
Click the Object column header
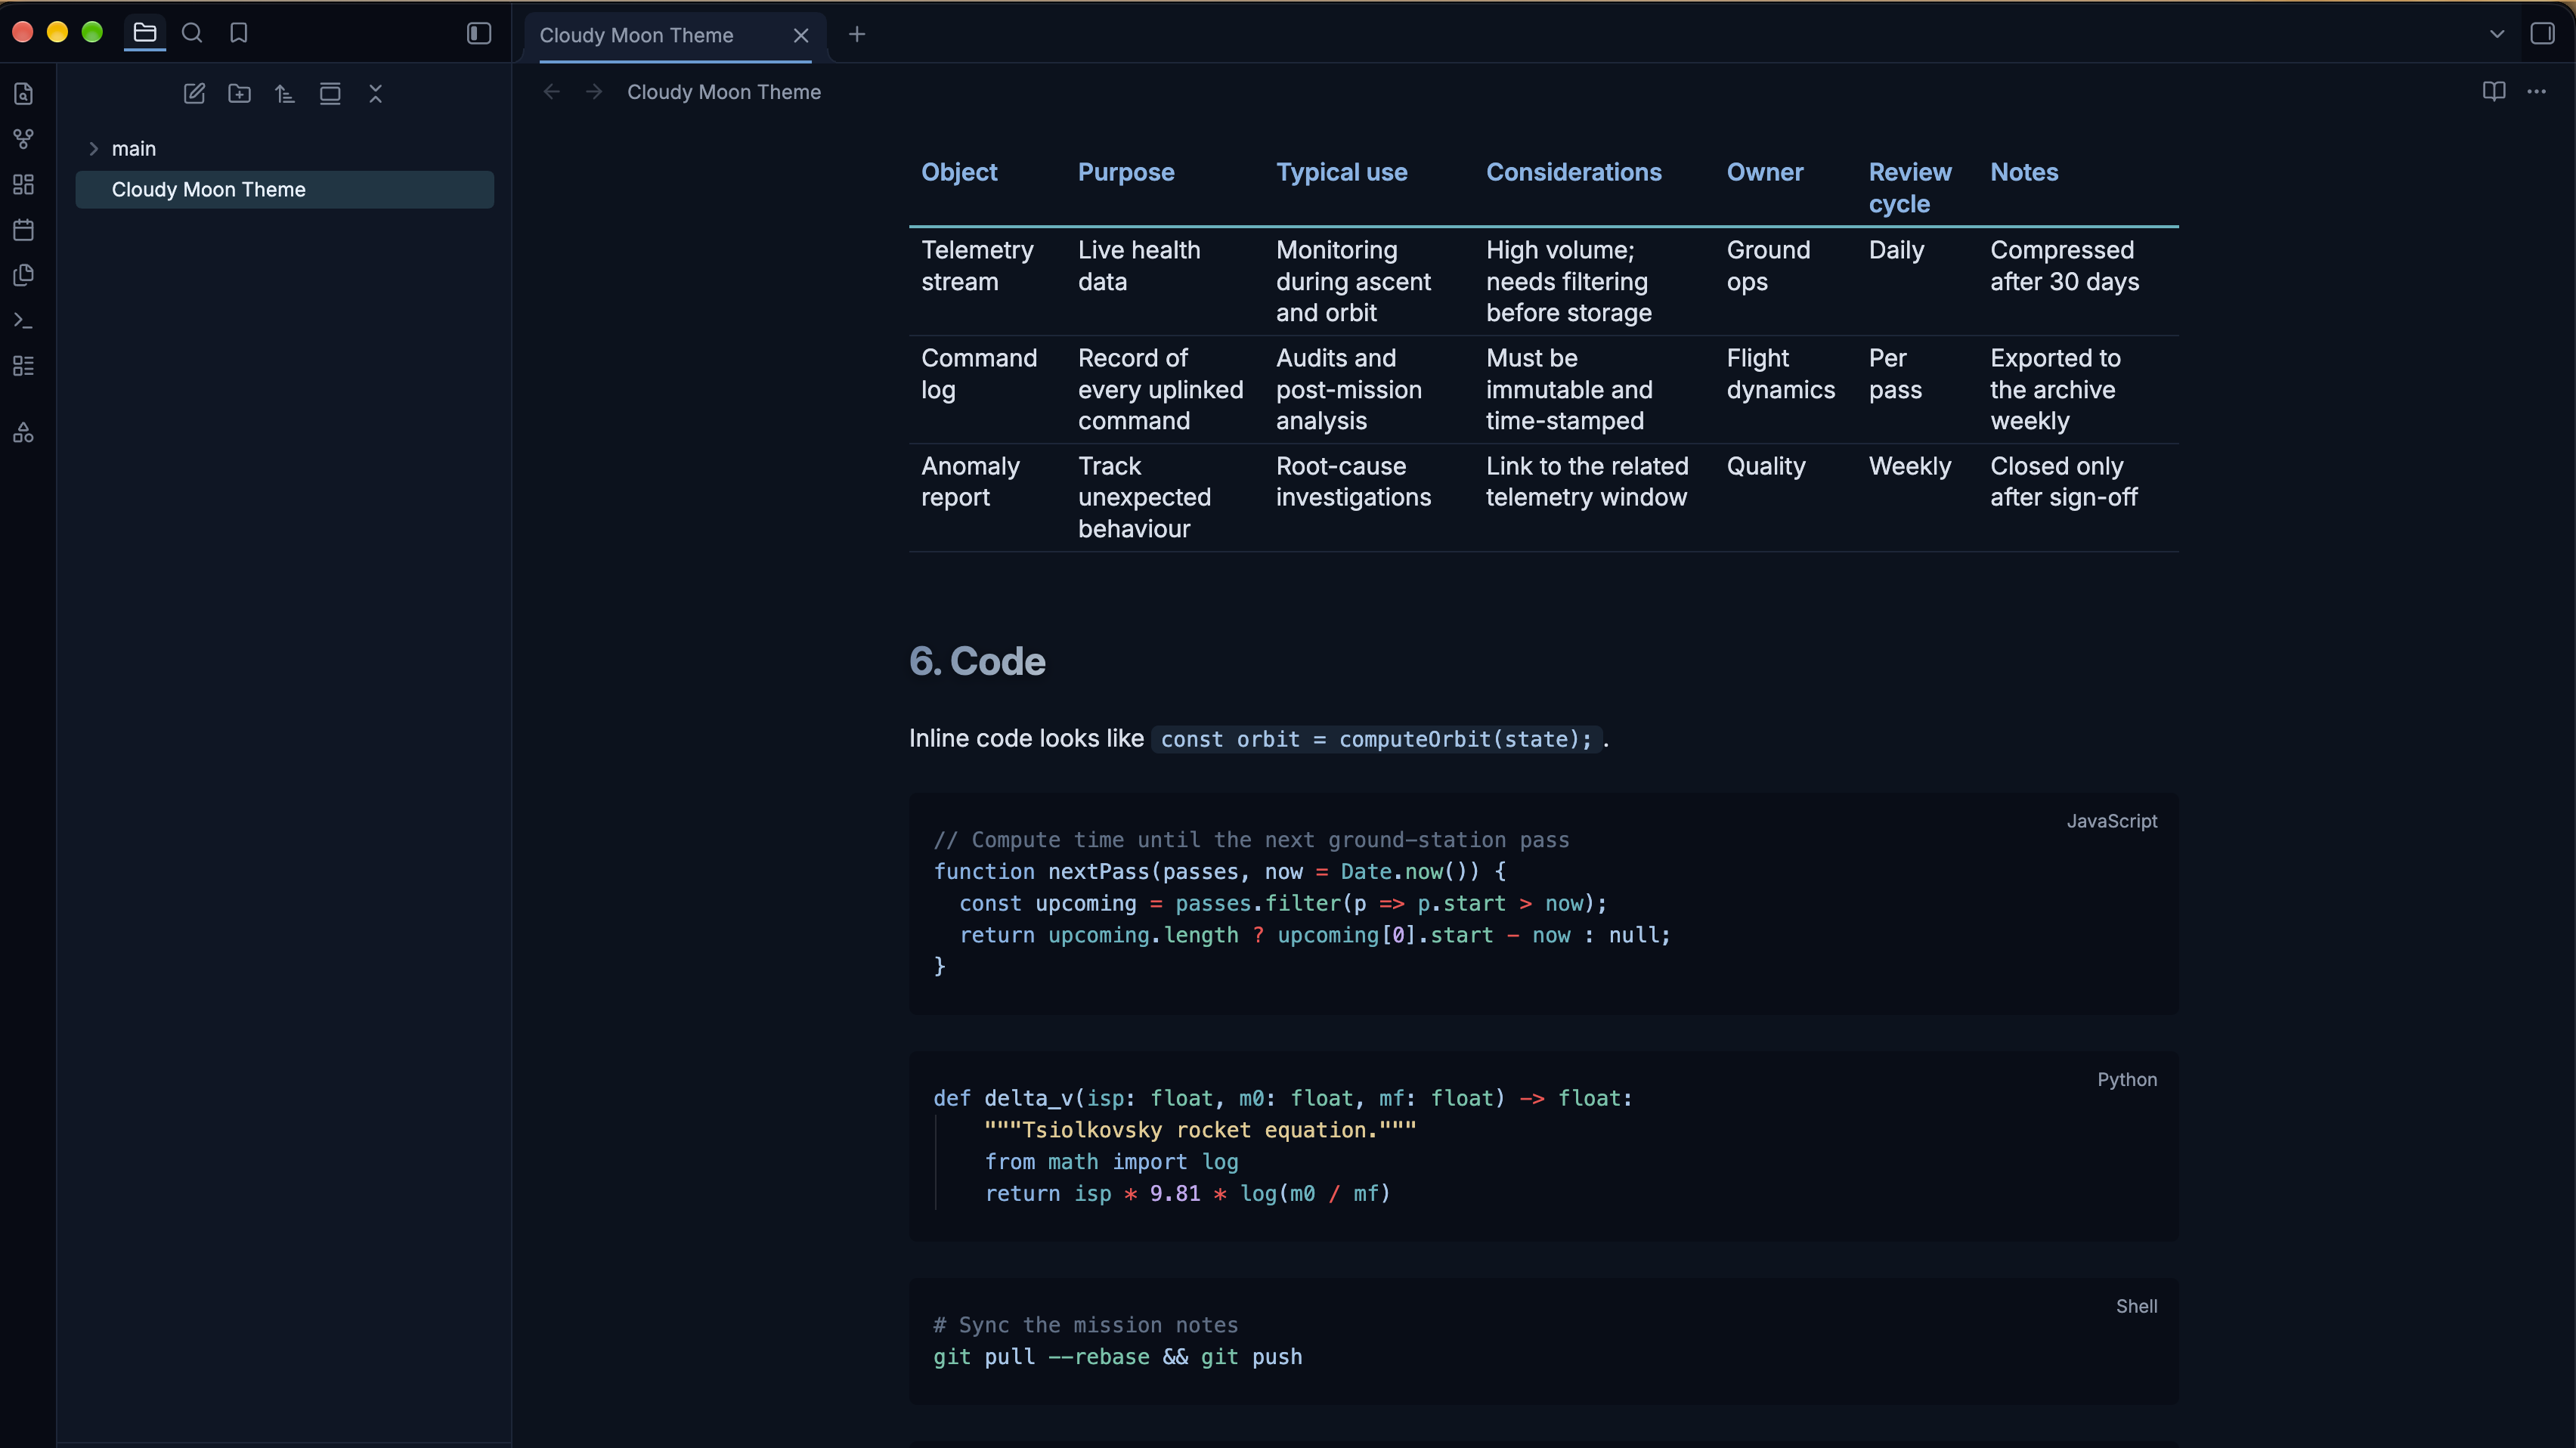(959, 172)
